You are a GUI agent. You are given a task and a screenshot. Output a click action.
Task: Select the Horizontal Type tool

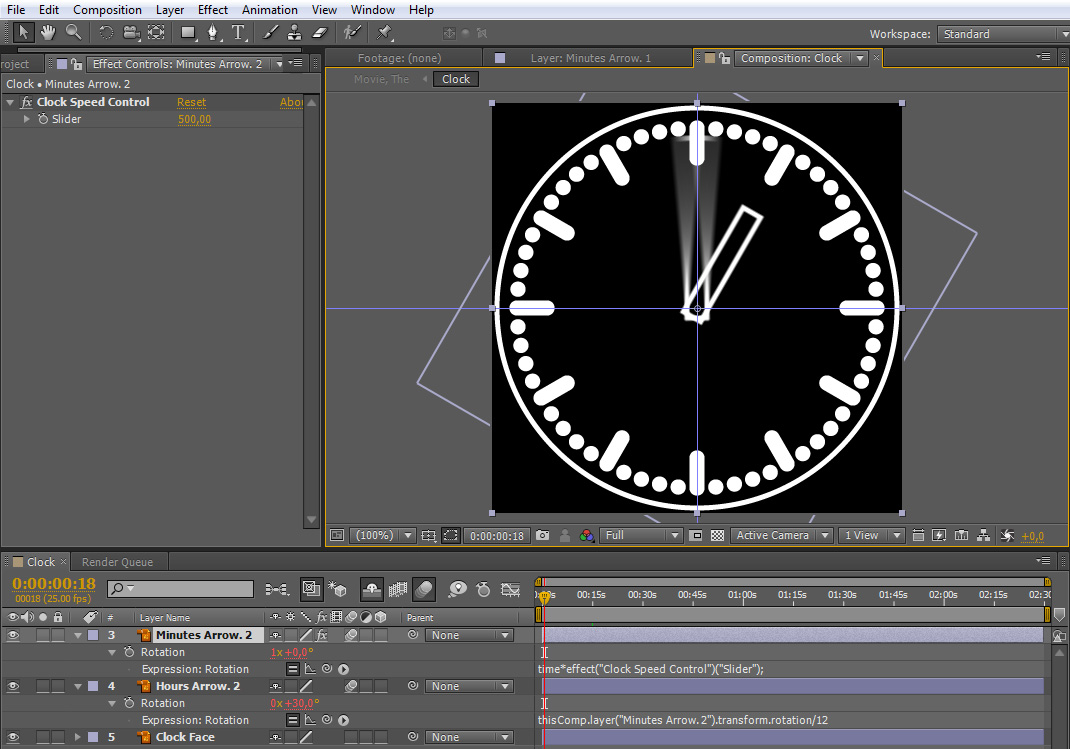[x=238, y=32]
